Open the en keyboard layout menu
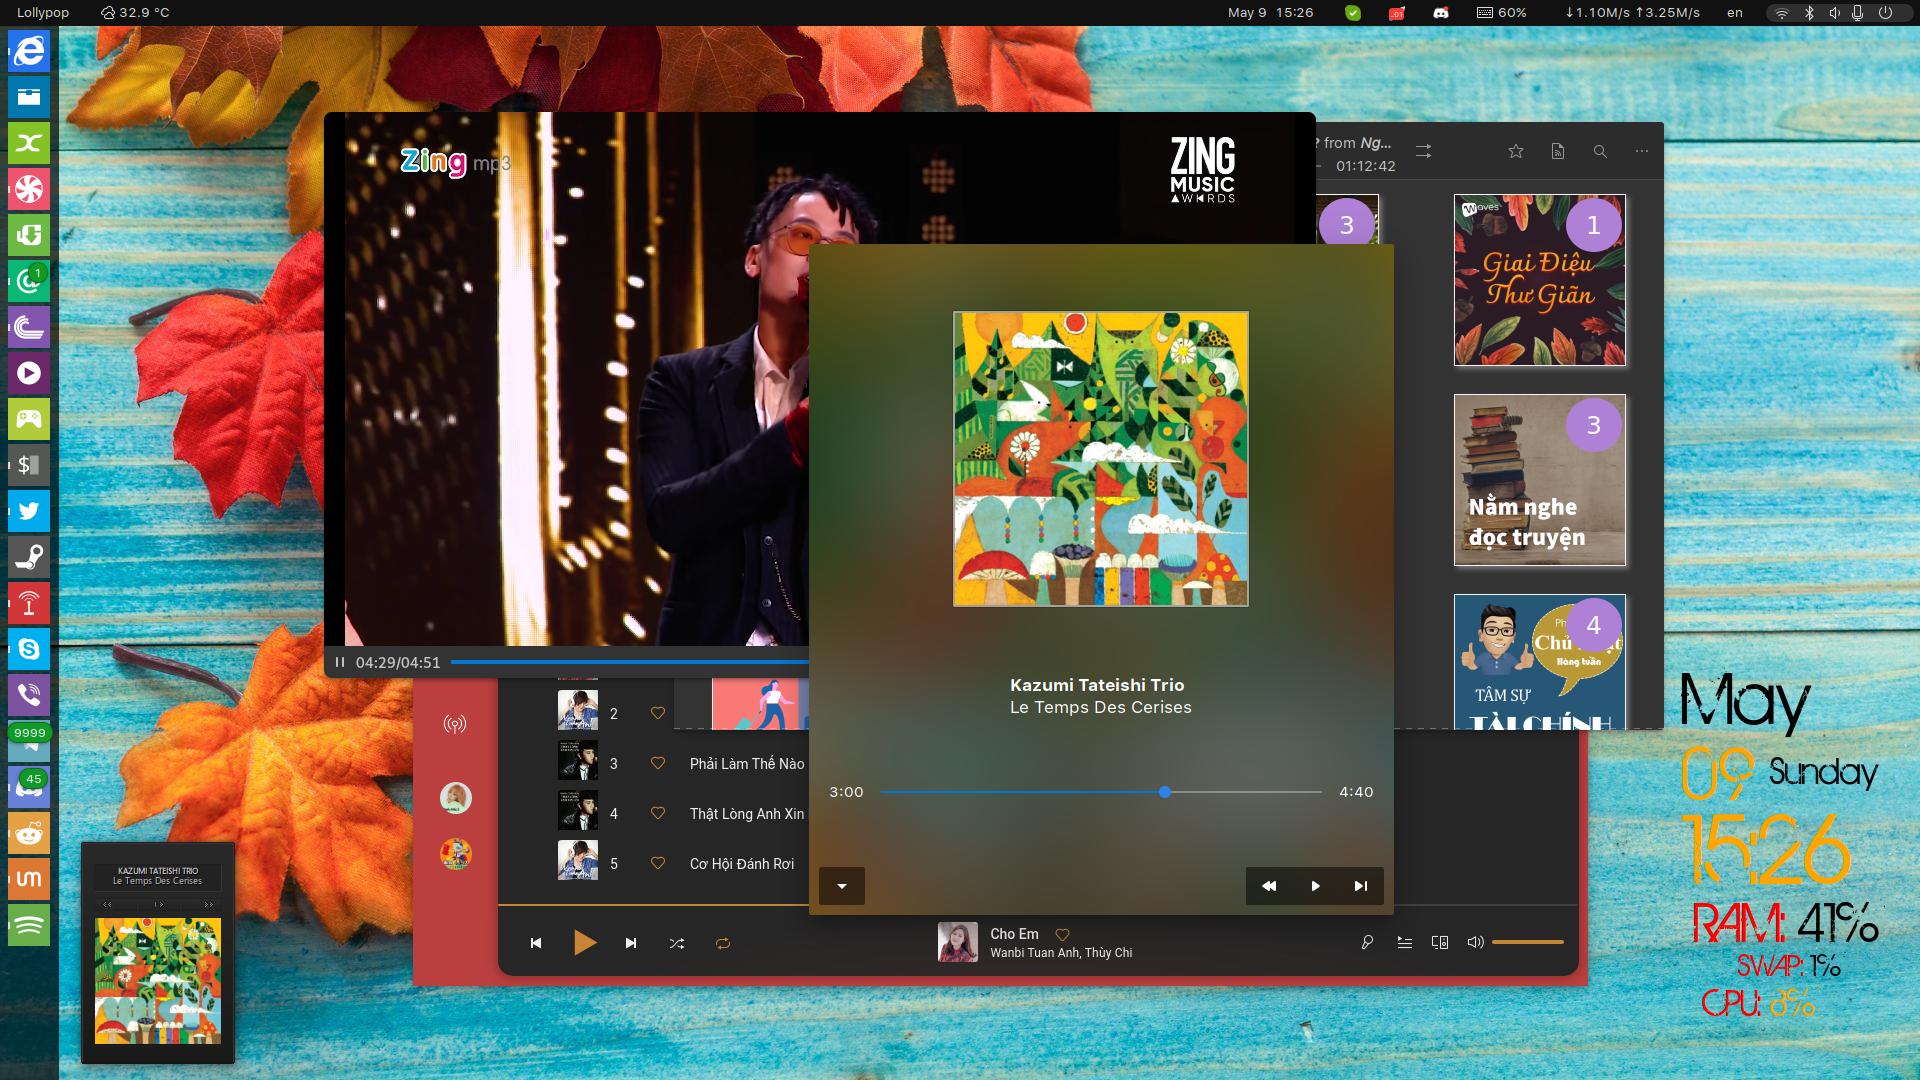The height and width of the screenshot is (1080, 1920). pyautogui.click(x=1735, y=12)
